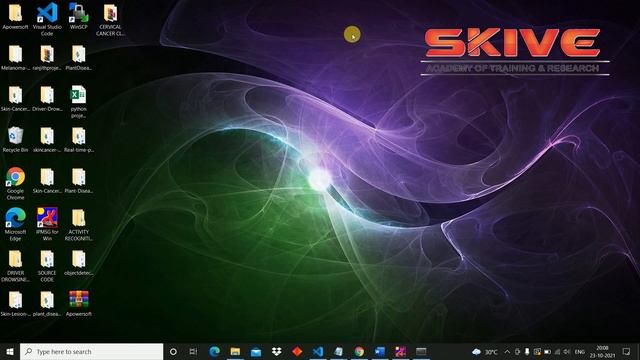
Task: Select the Driver-Drow... folder
Action: pyautogui.click(x=47, y=99)
